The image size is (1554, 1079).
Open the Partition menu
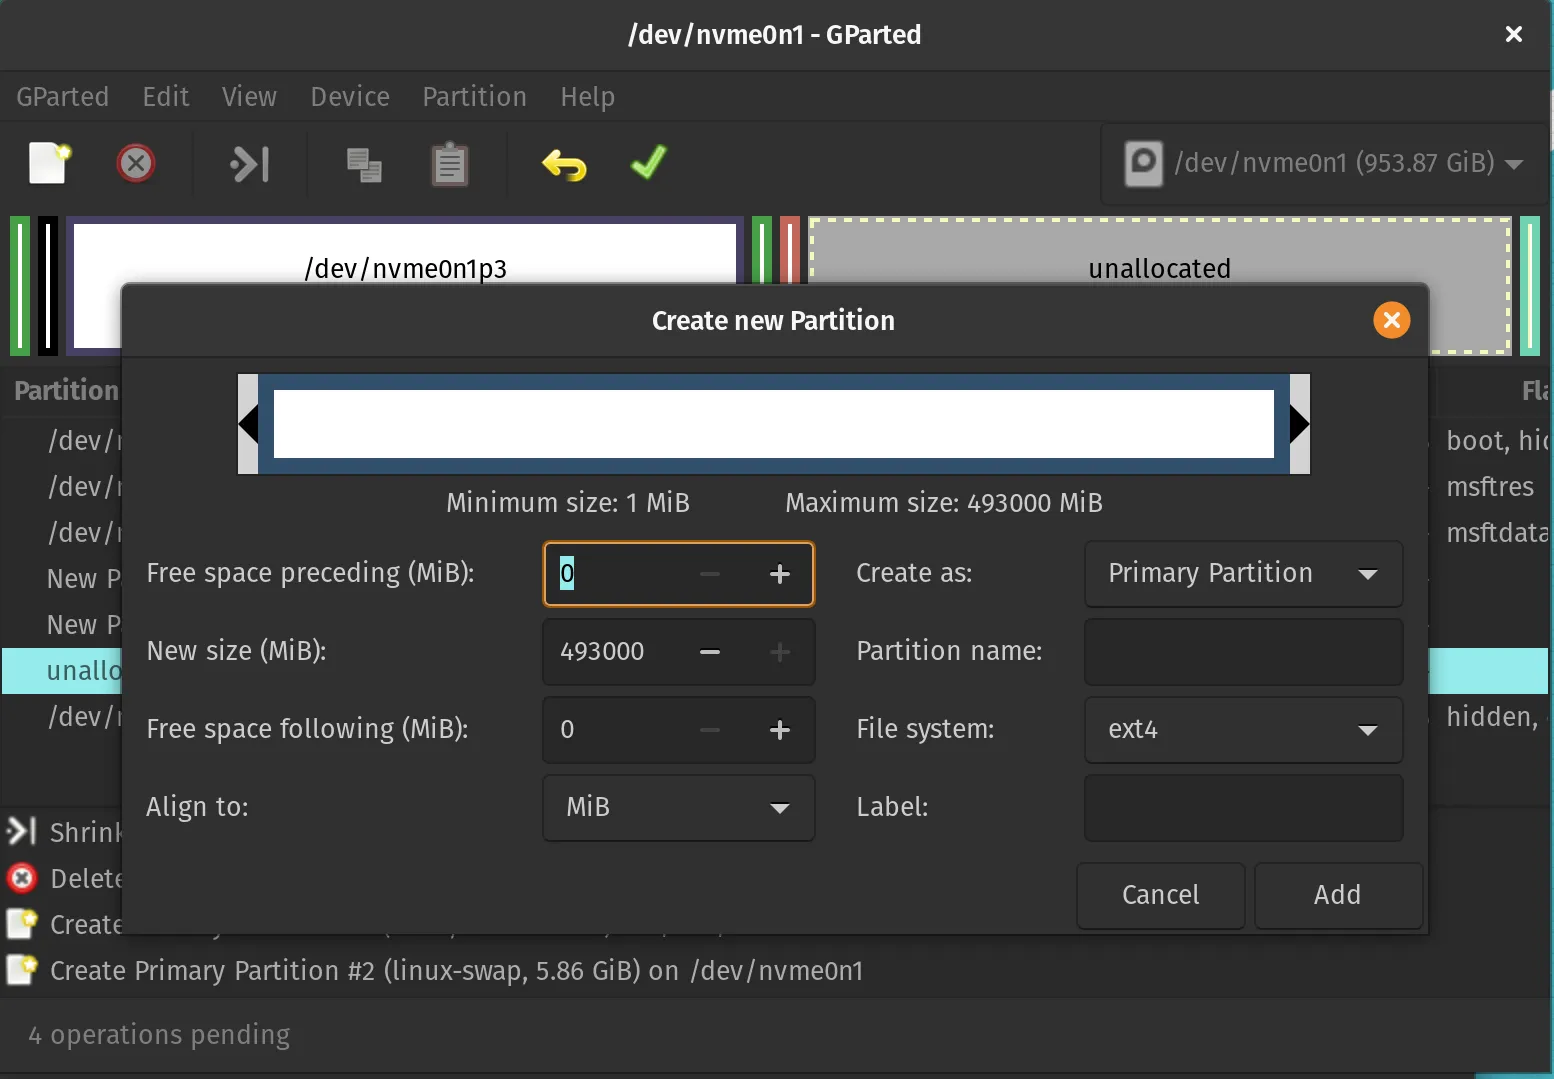click(x=474, y=97)
